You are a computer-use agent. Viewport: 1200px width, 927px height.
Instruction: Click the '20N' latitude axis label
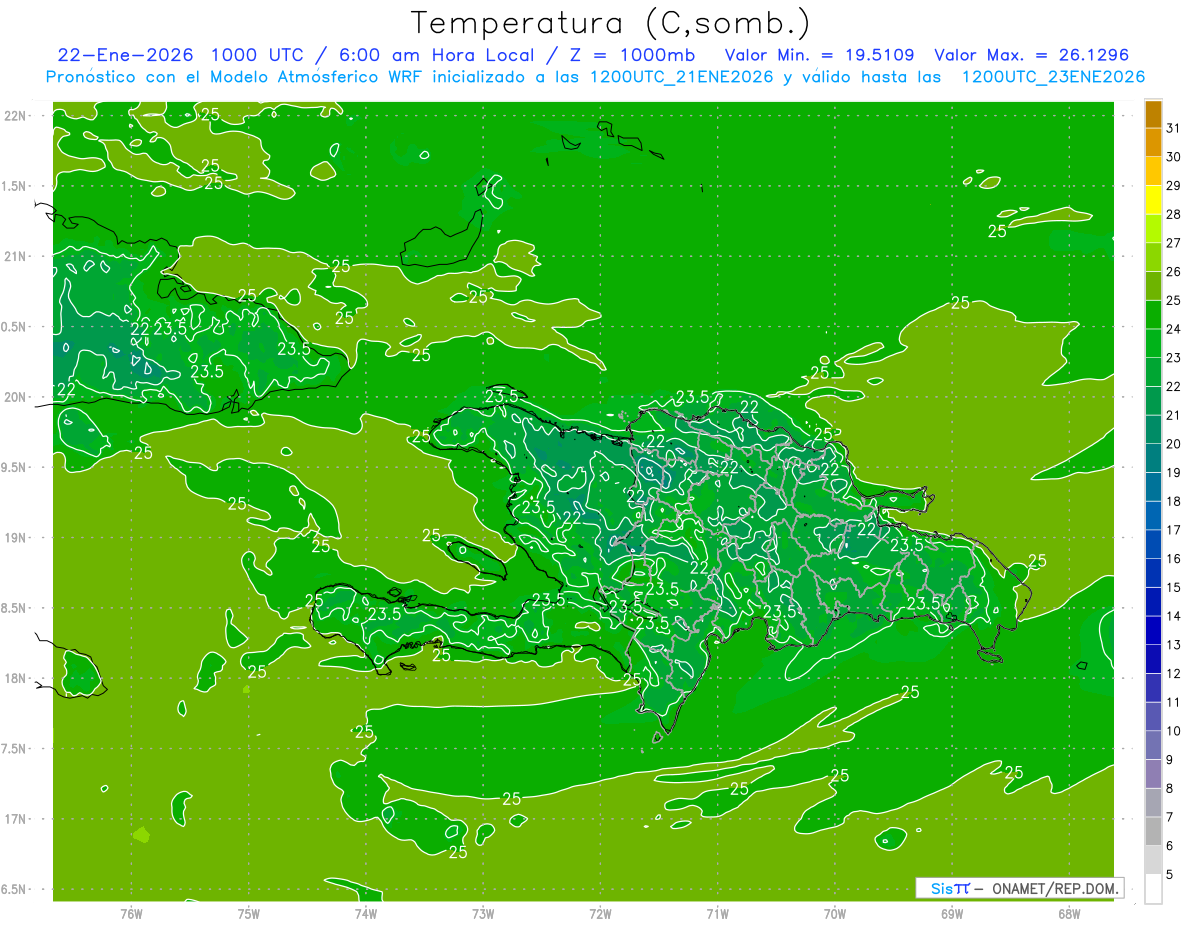point(17,397)
